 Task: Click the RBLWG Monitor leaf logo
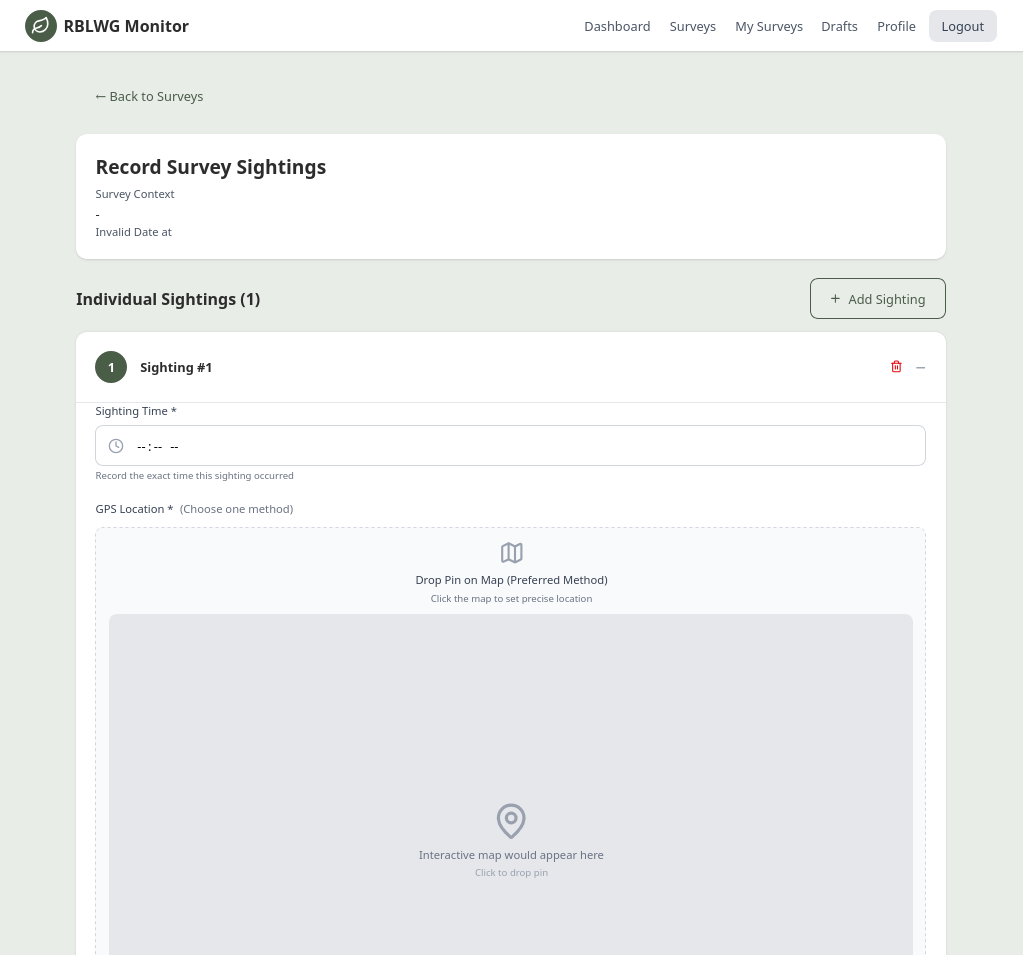[40, 26]
